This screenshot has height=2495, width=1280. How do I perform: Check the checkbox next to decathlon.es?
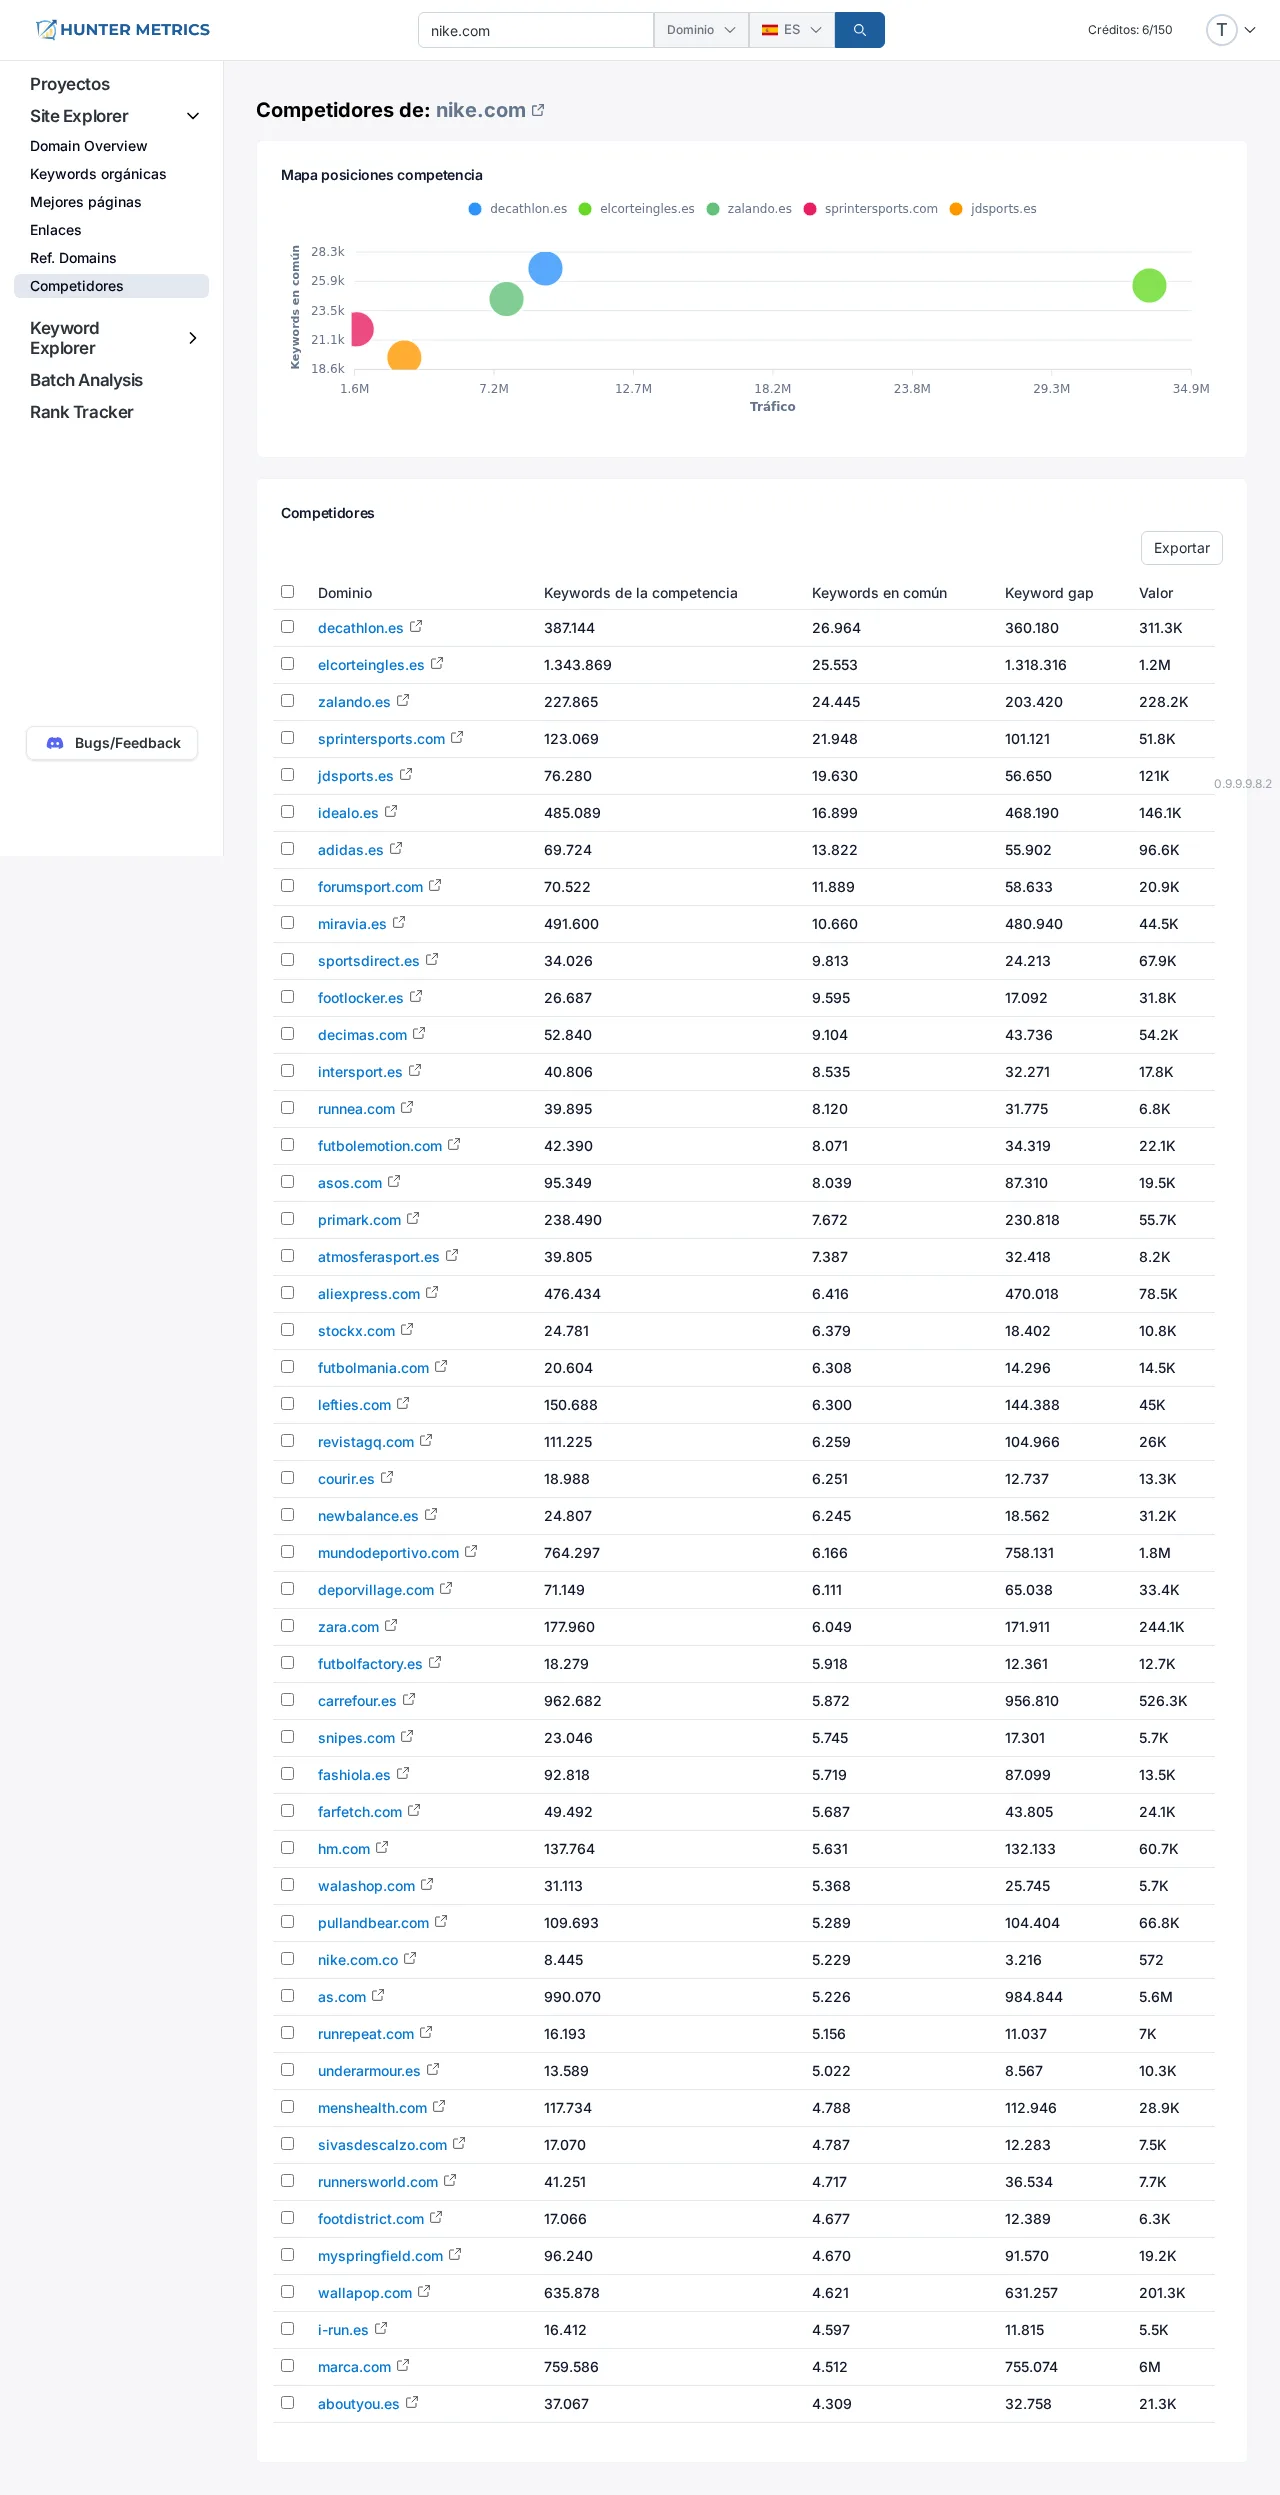[x=288, y=627]
